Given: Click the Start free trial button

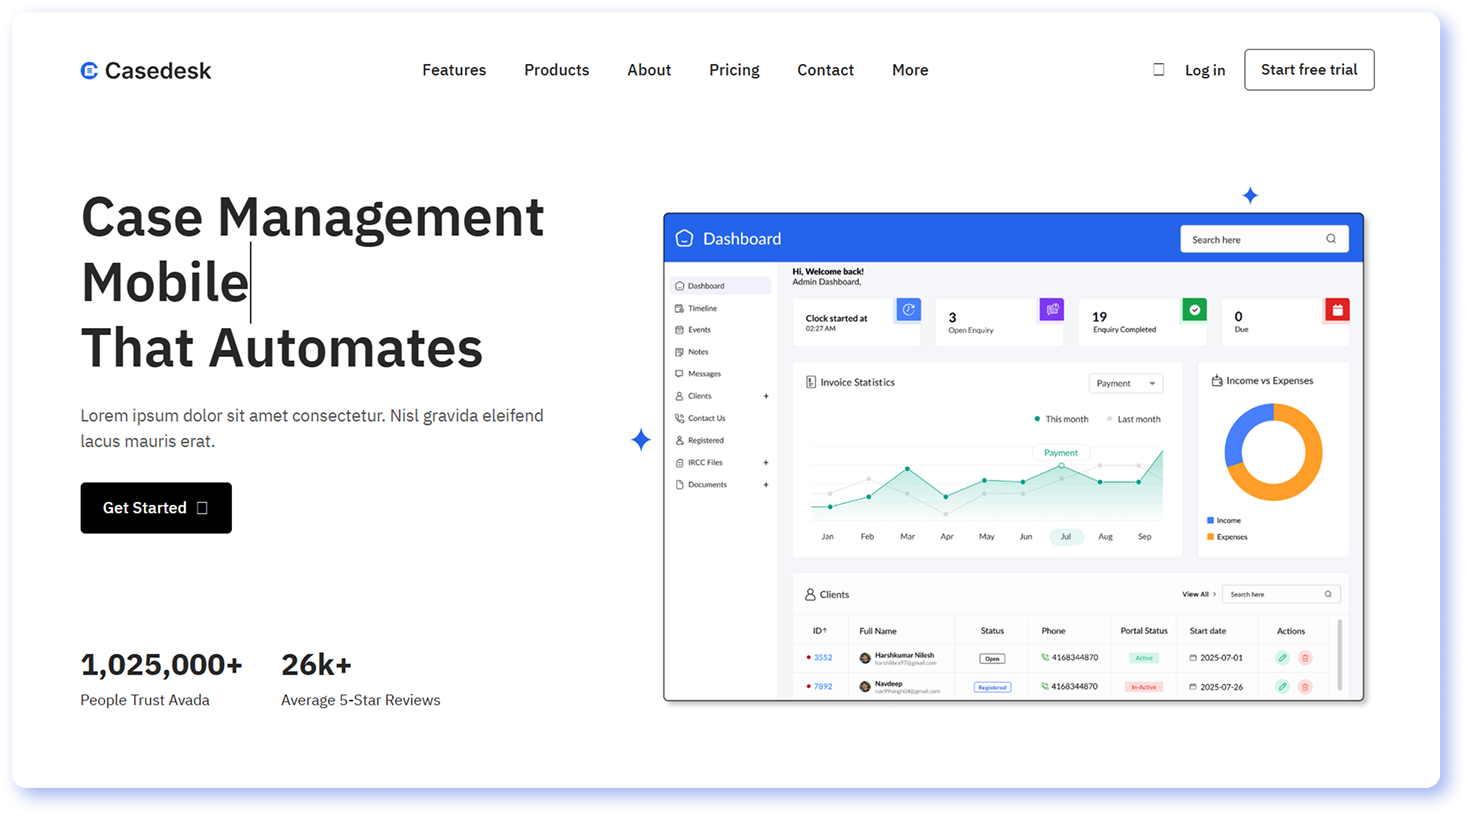Looking at the screenshot, I should click(1309, 70).
